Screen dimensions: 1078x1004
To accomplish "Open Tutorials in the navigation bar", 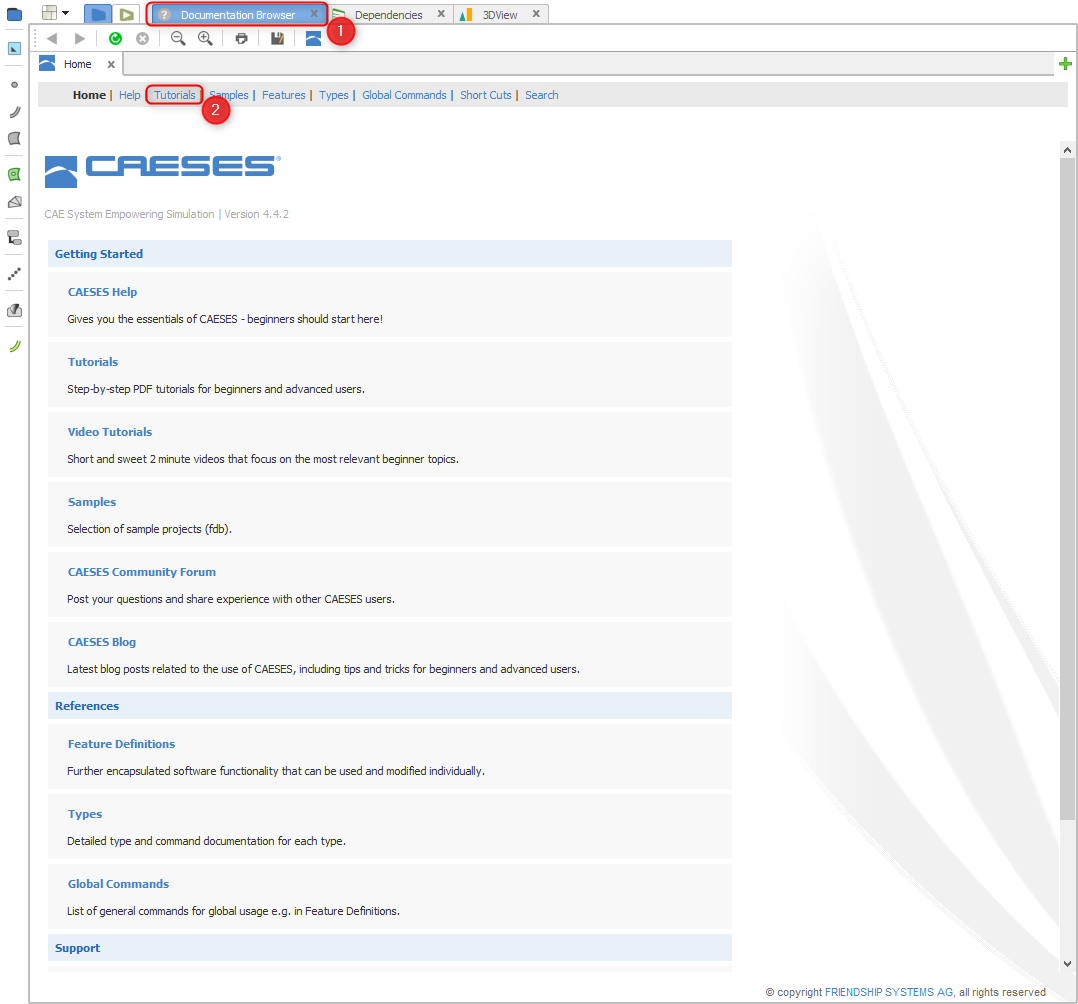I will (175, 95).
